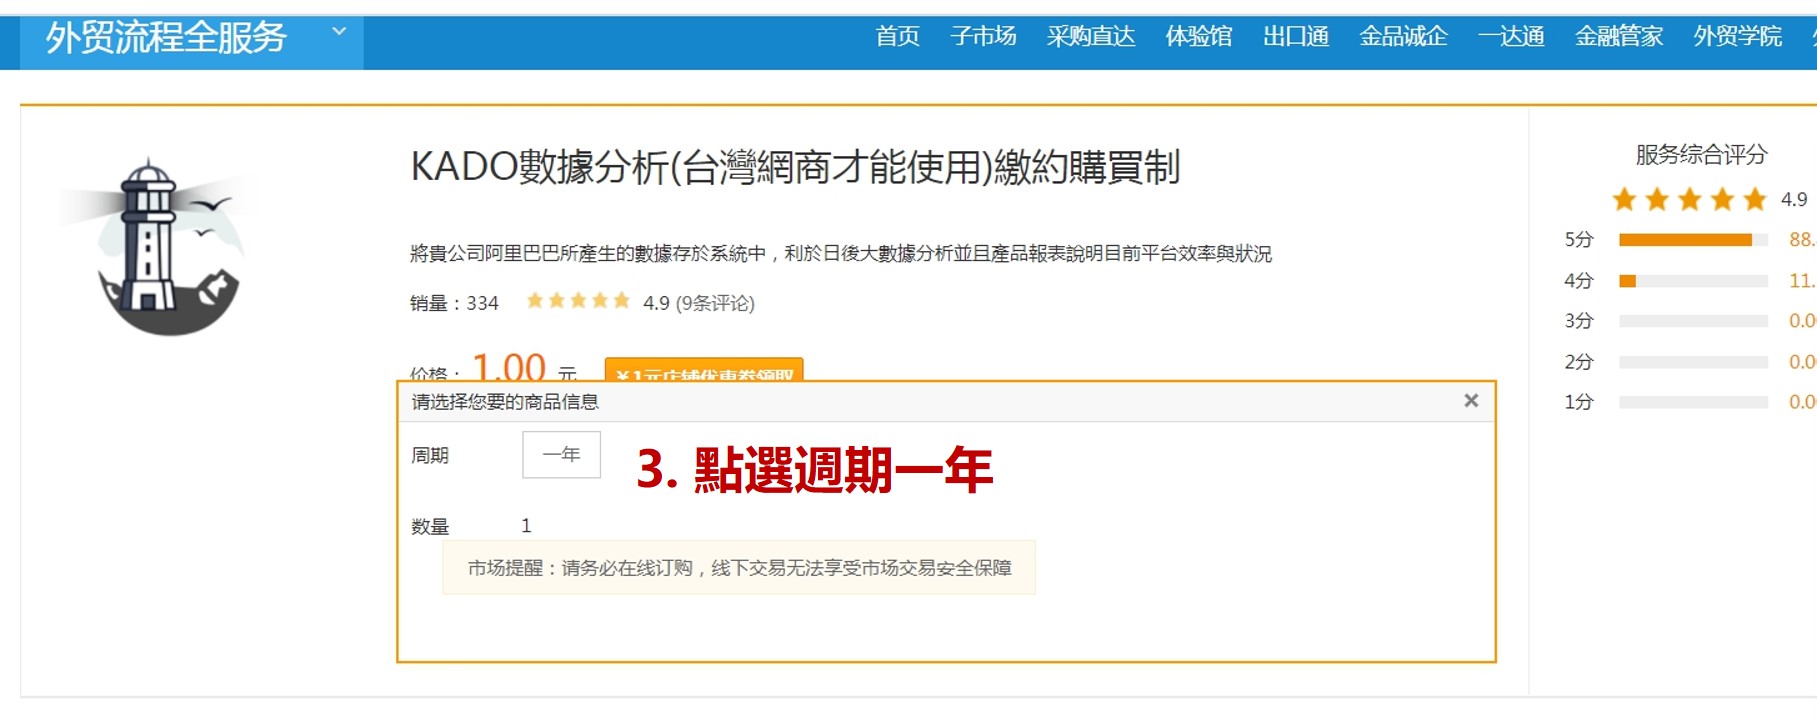Select the 一年 period option

561,454
